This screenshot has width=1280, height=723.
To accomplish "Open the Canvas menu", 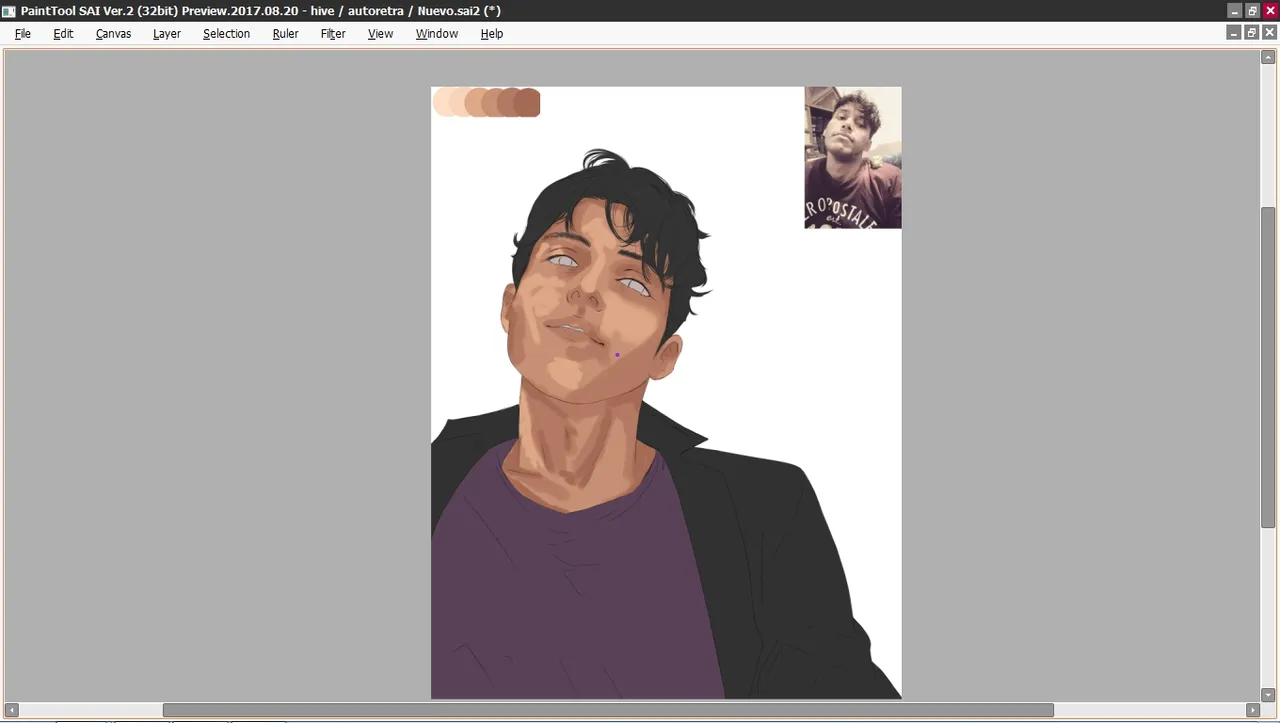I will click(x=113, y=33).
